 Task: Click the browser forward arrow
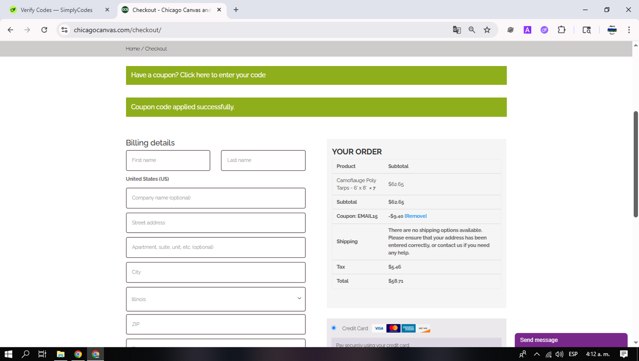pos(27,30)
